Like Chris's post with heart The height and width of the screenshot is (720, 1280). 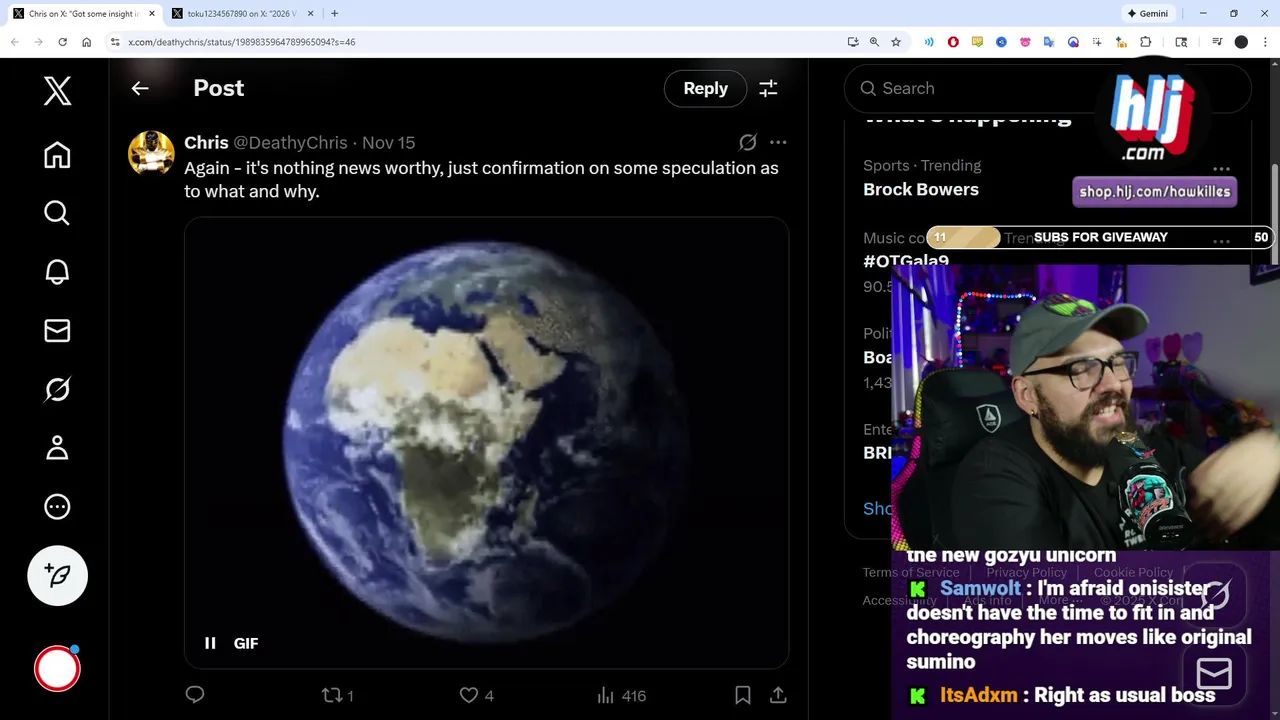(476, 695)
